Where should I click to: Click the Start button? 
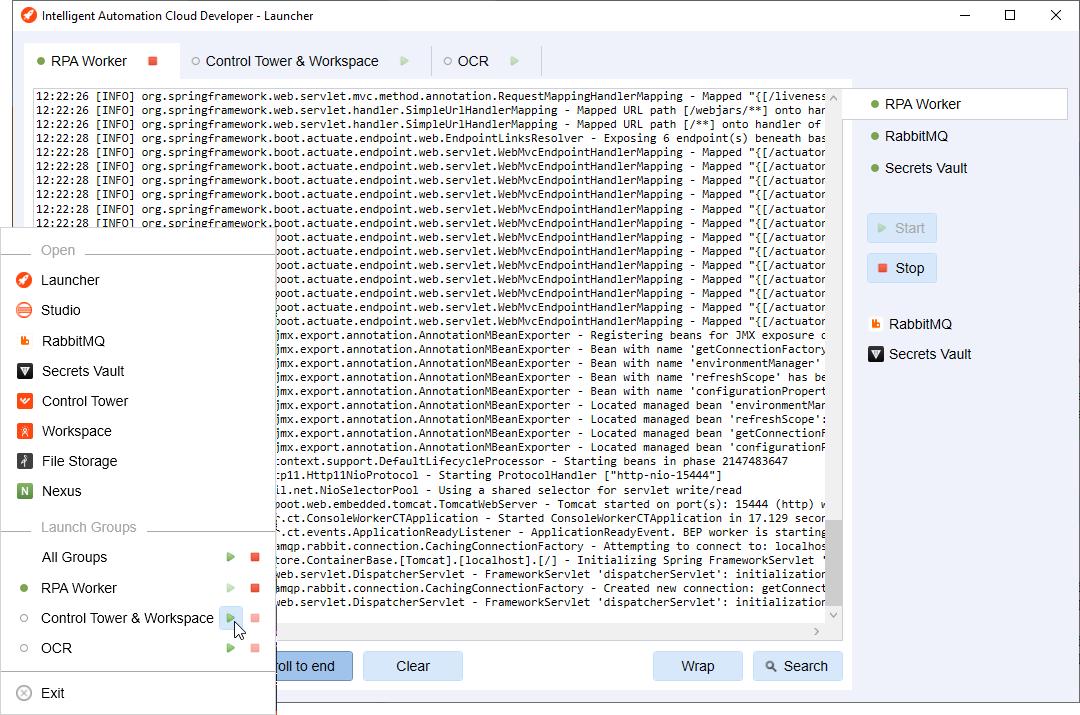click(902, 228)
